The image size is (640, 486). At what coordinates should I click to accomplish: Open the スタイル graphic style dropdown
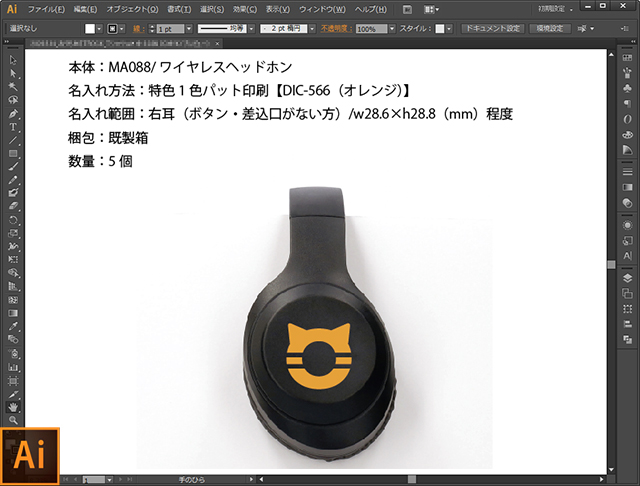pos(449,29)
